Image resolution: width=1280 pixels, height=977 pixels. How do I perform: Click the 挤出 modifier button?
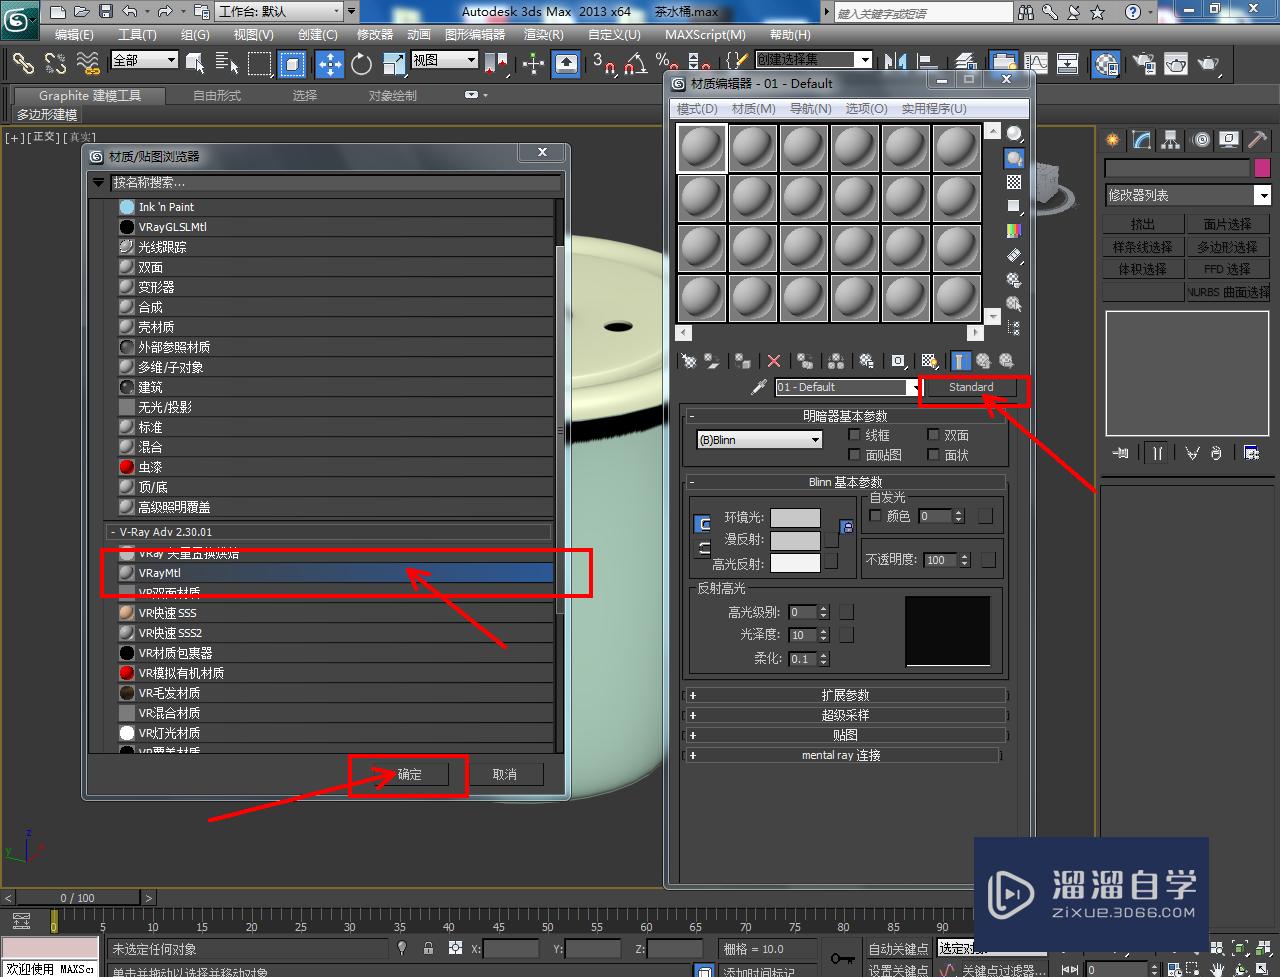pos(1142,224)
